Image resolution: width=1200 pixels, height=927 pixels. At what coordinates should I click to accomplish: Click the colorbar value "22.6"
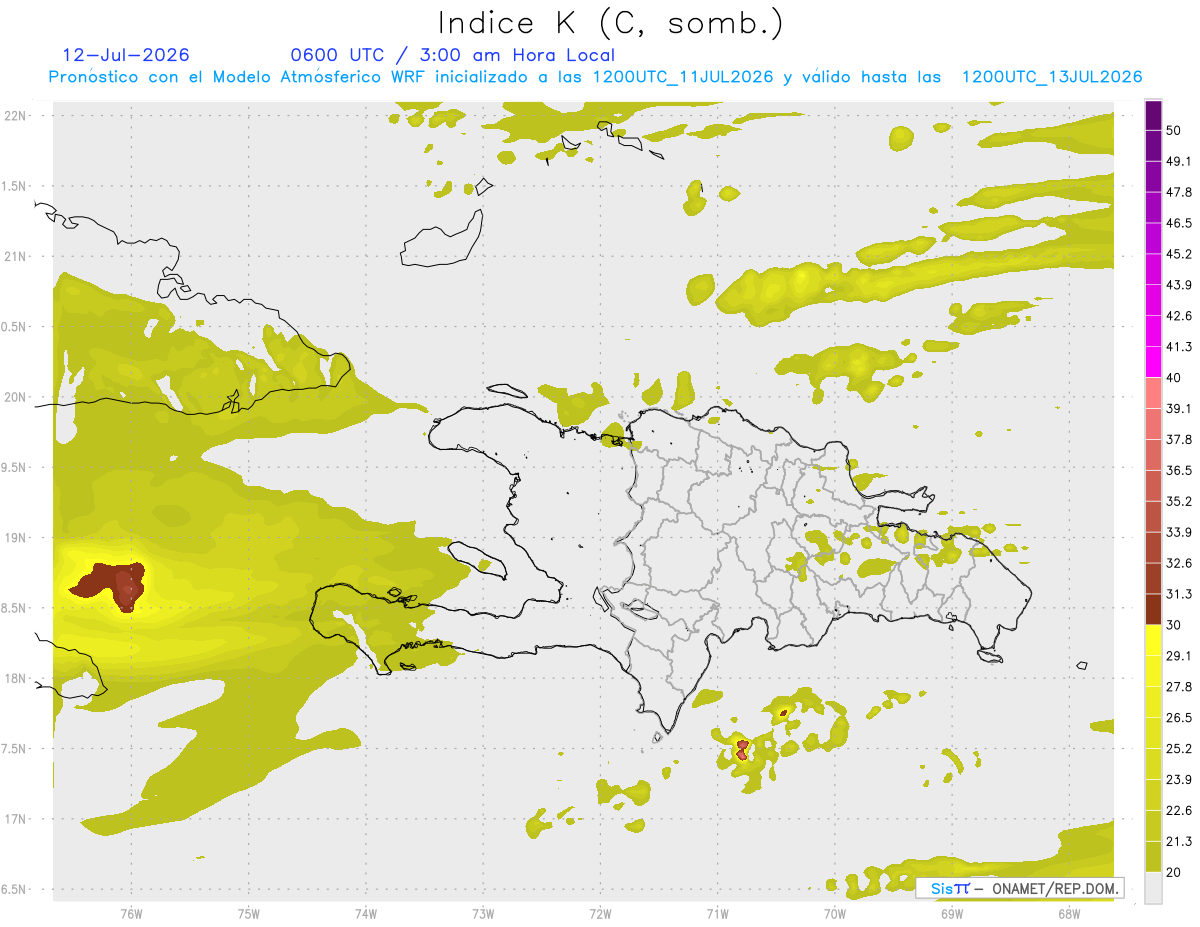(1179, 811)
